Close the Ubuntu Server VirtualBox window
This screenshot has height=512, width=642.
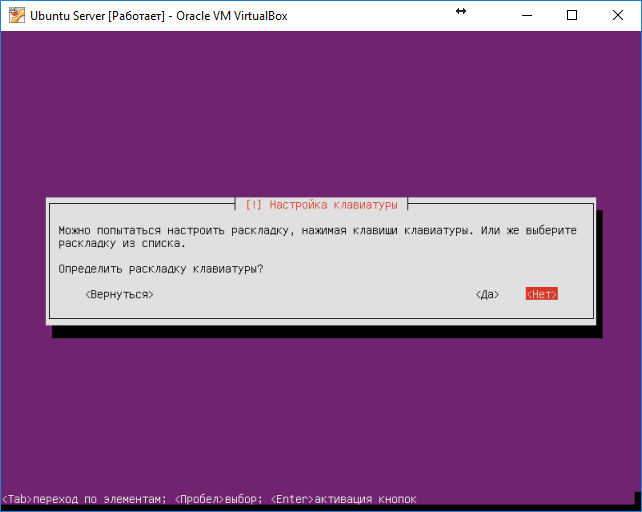tap(617, 15)
